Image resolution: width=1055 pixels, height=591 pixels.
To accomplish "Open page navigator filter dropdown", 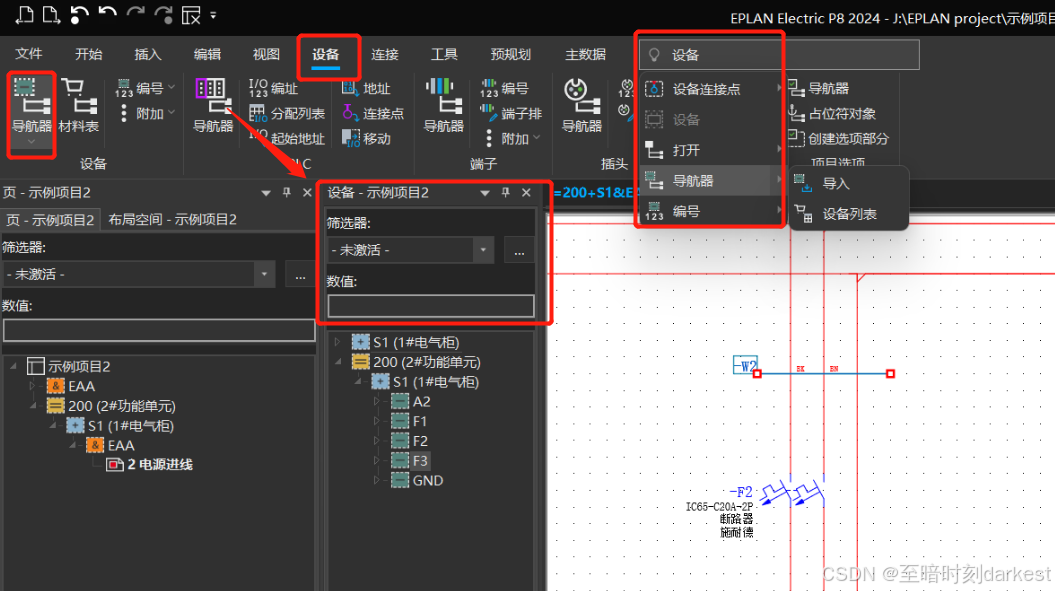I will (264, 274).
